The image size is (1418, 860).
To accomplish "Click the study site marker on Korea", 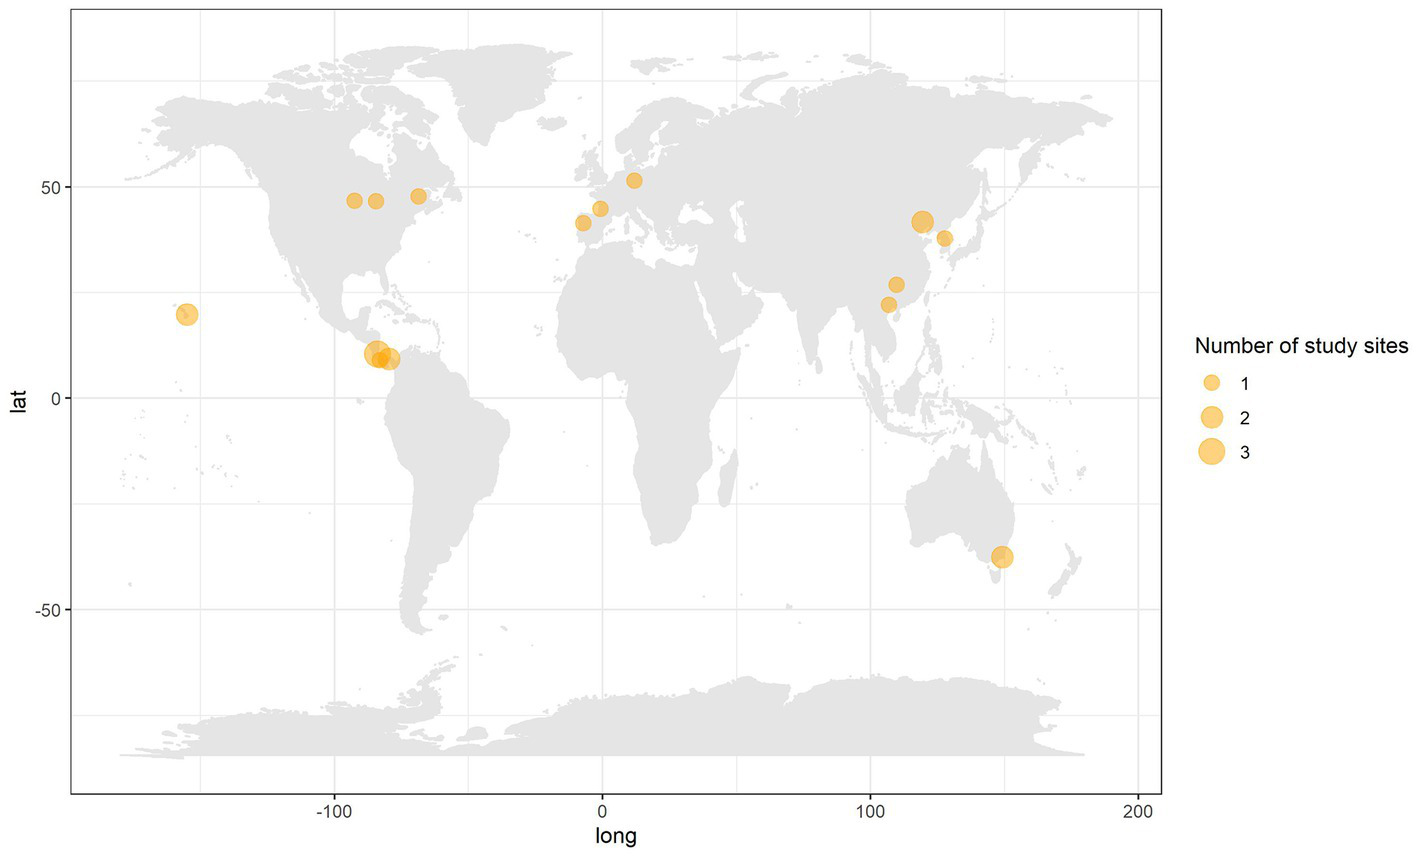I will 944,239.
